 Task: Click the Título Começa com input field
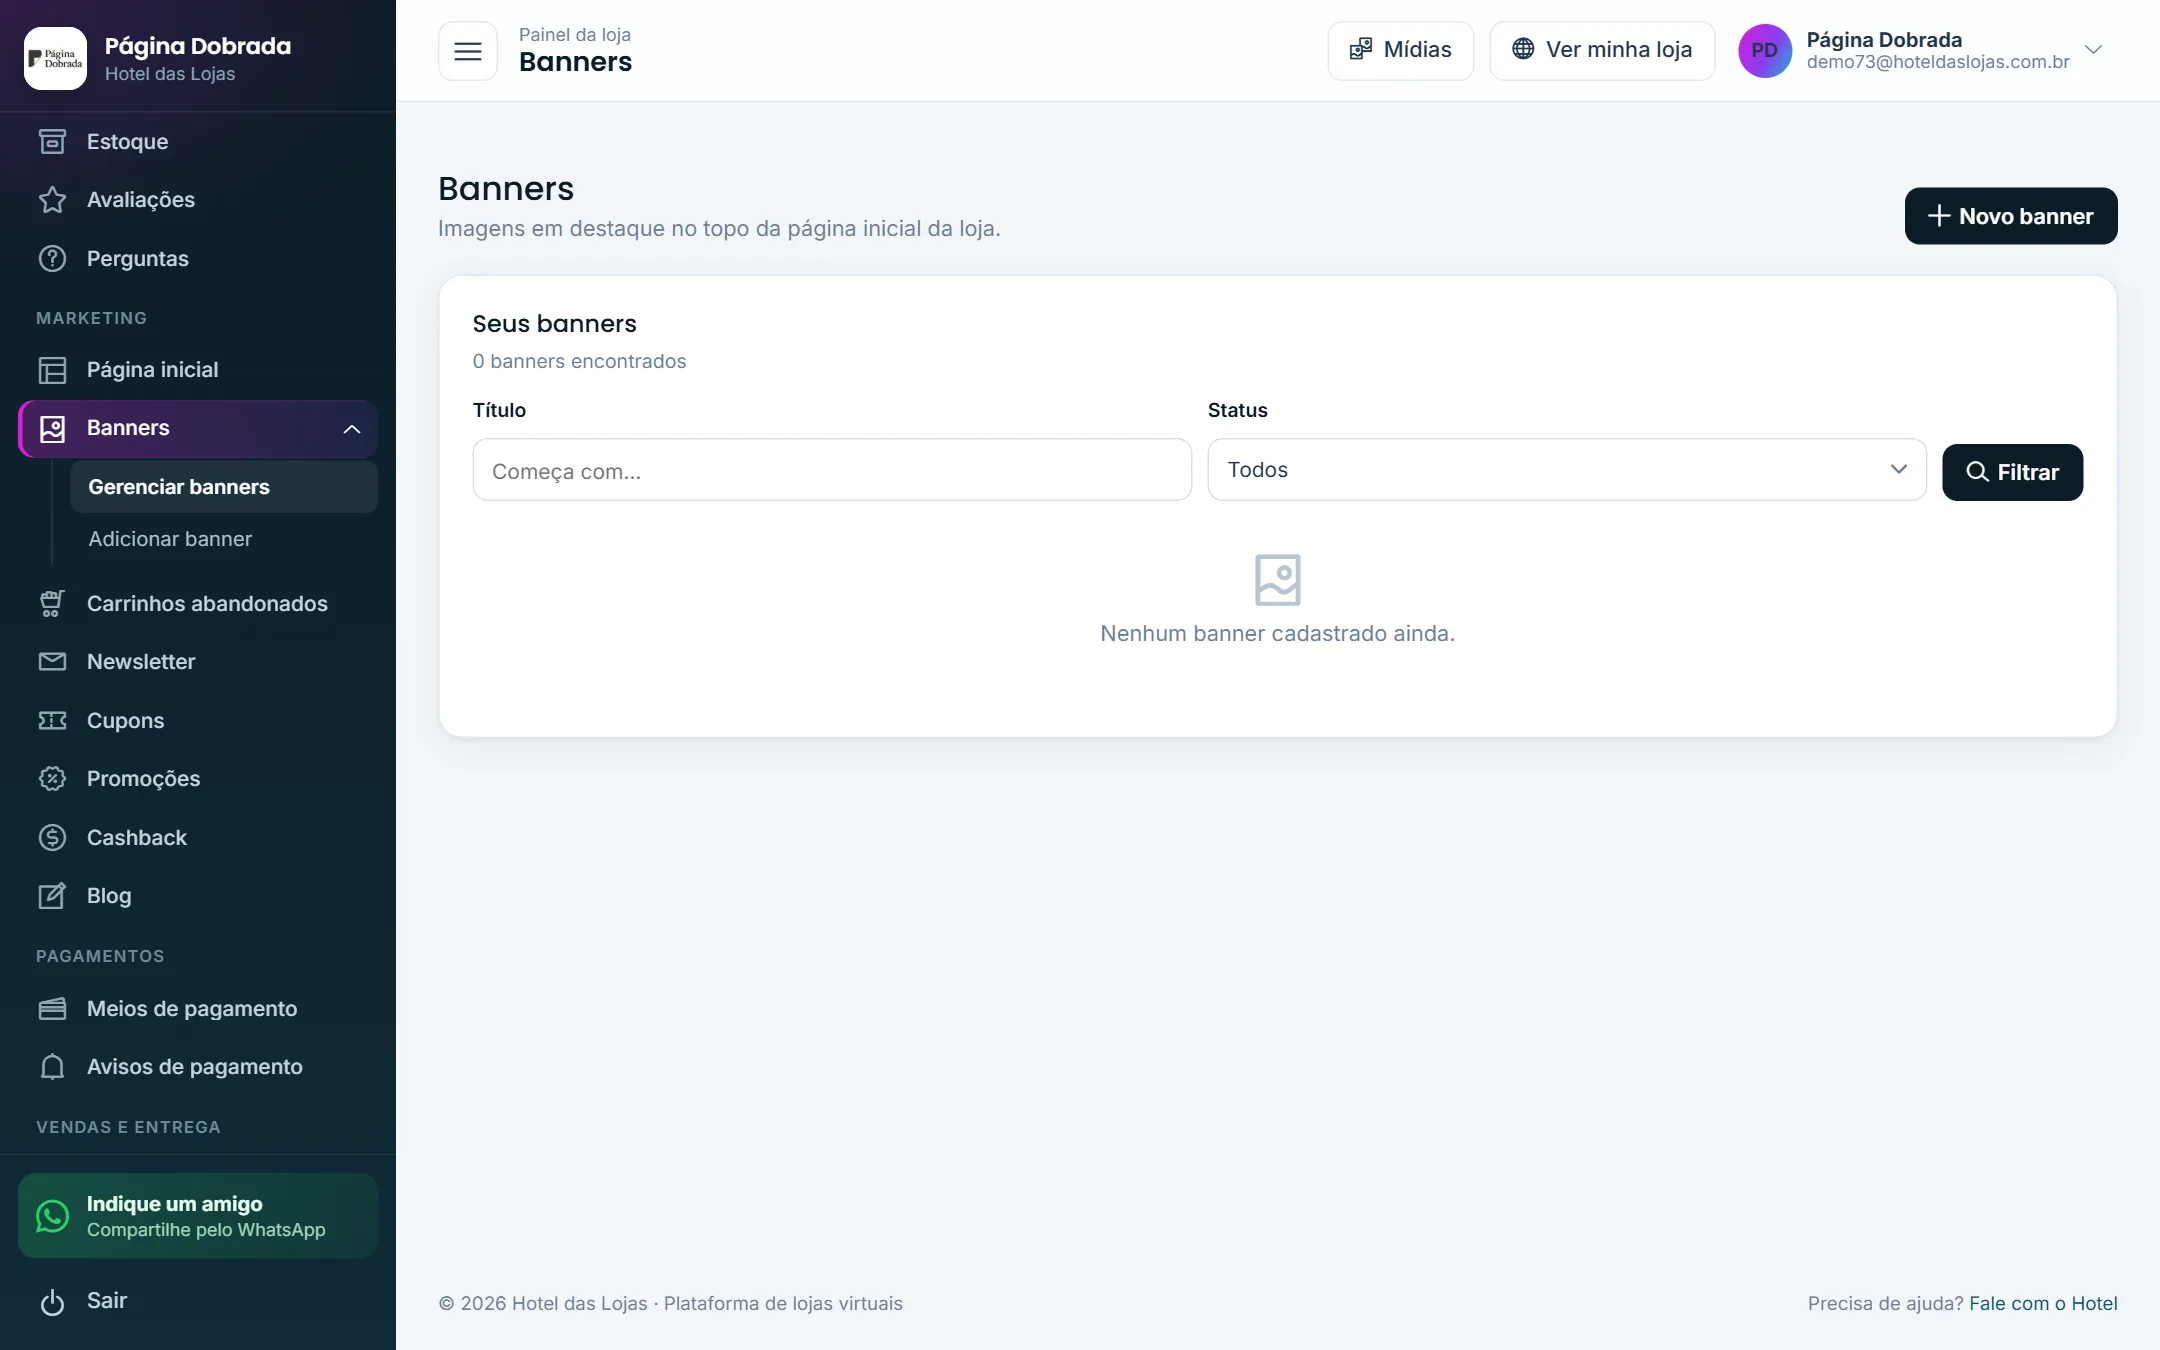coord(832,470)
